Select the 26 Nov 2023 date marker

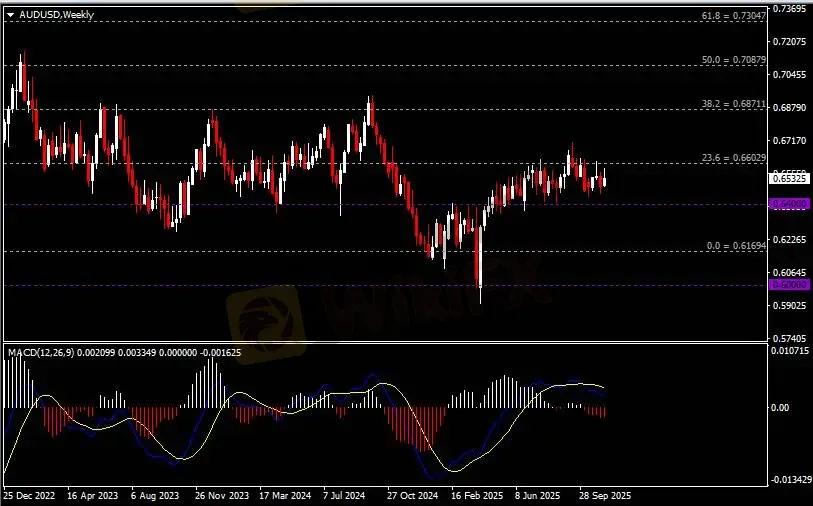coord(222,495)
